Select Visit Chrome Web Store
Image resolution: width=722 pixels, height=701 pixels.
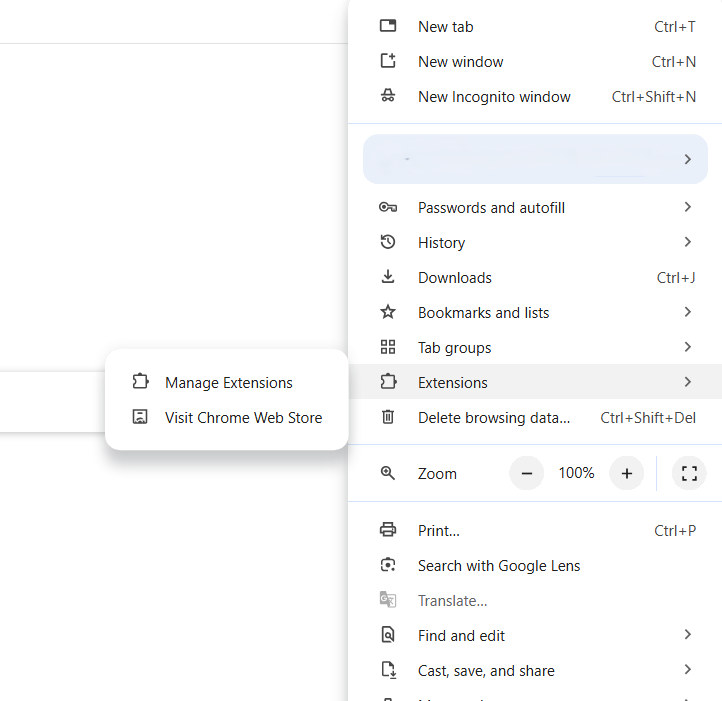click(x=243, y=418)
